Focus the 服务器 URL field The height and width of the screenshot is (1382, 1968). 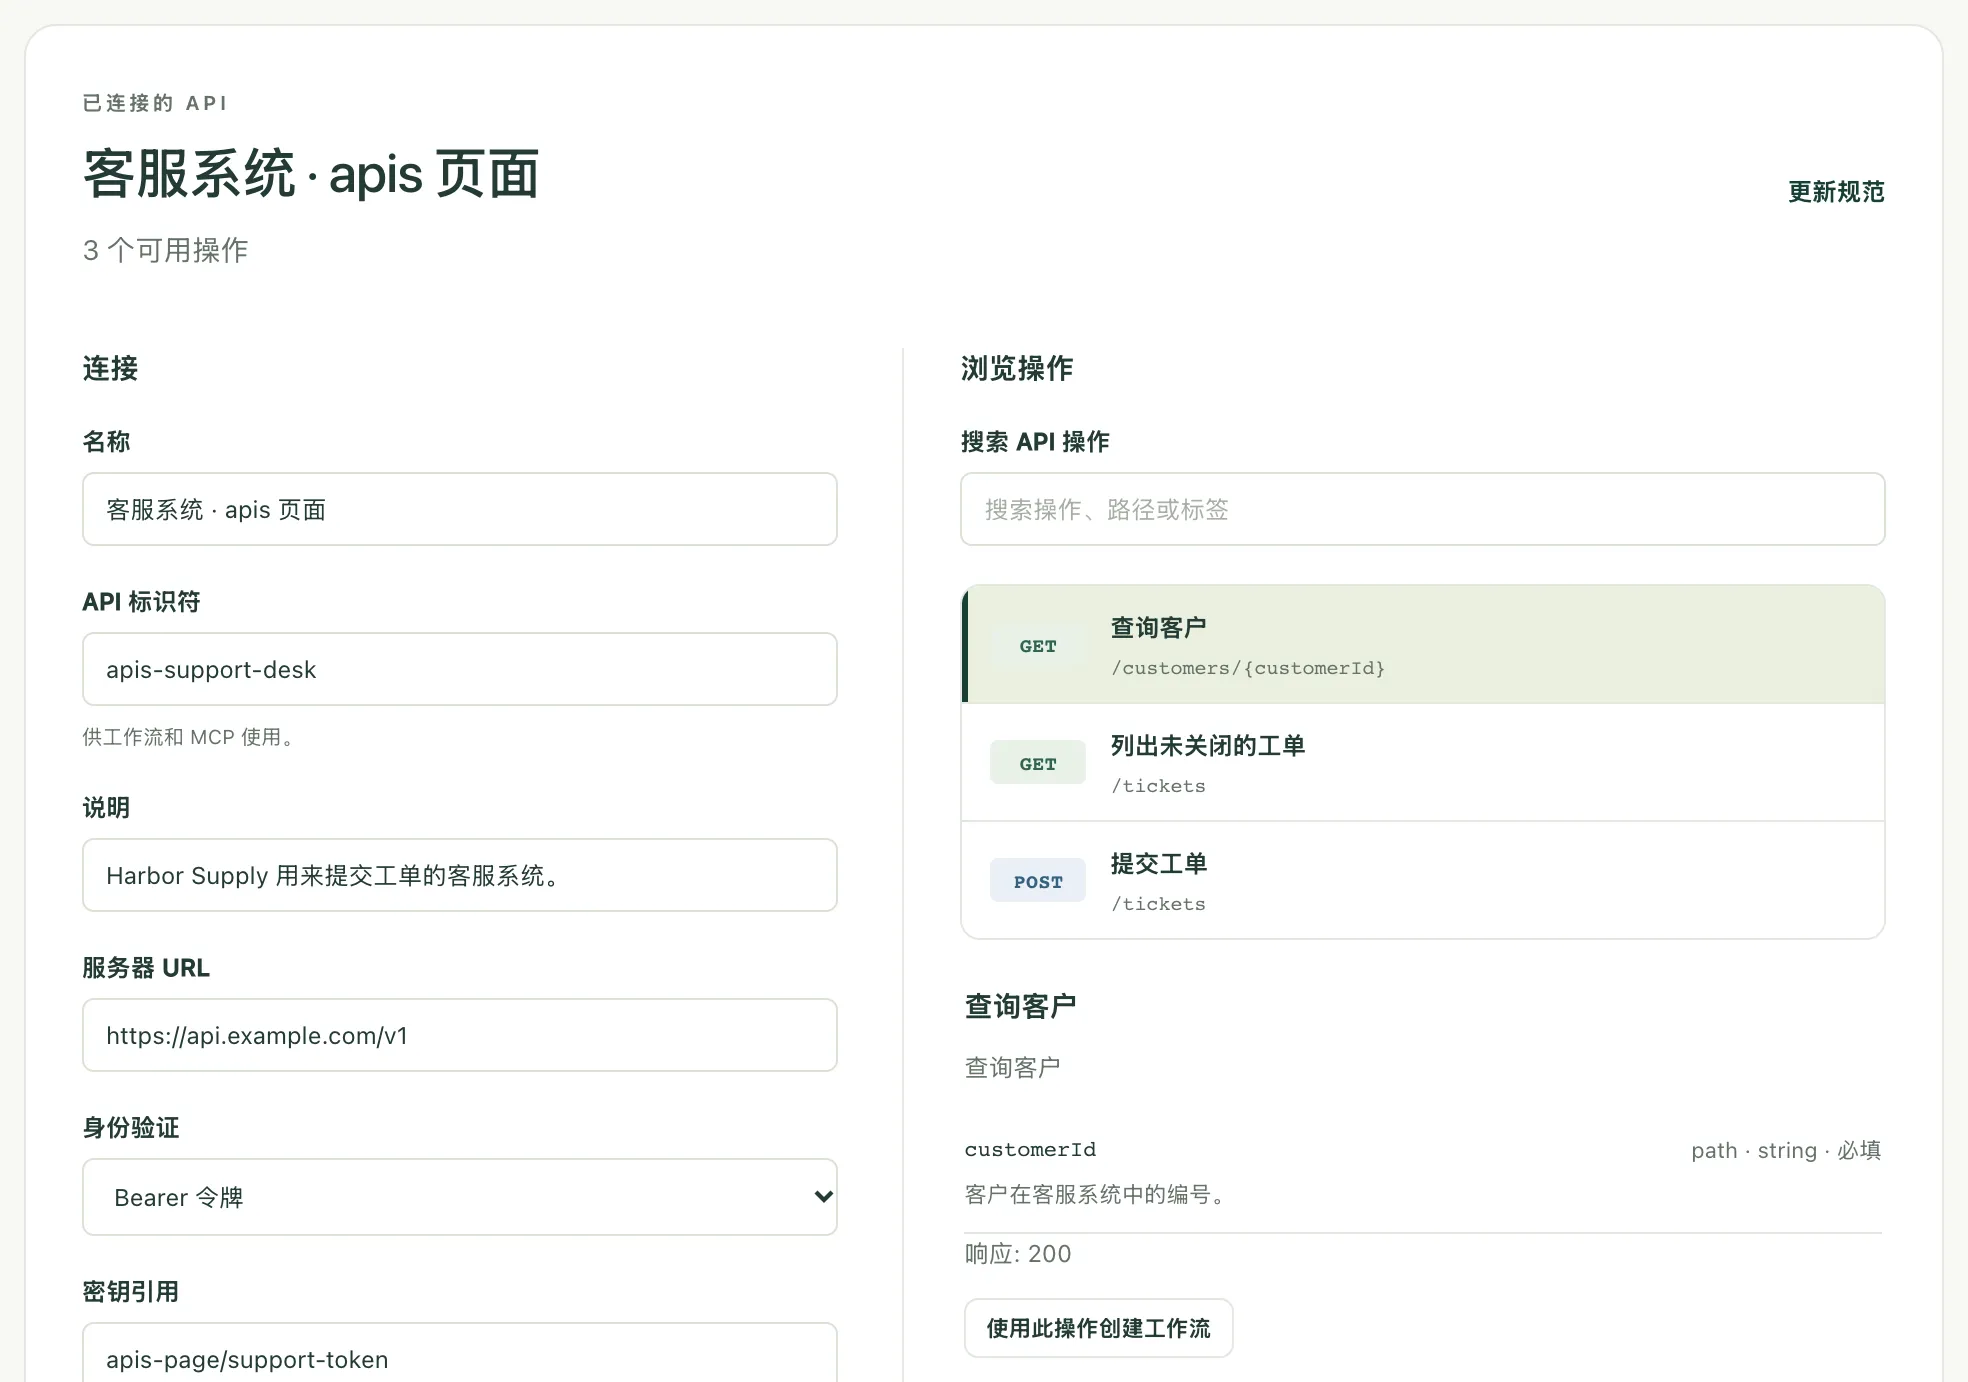tap(460, 1035)
